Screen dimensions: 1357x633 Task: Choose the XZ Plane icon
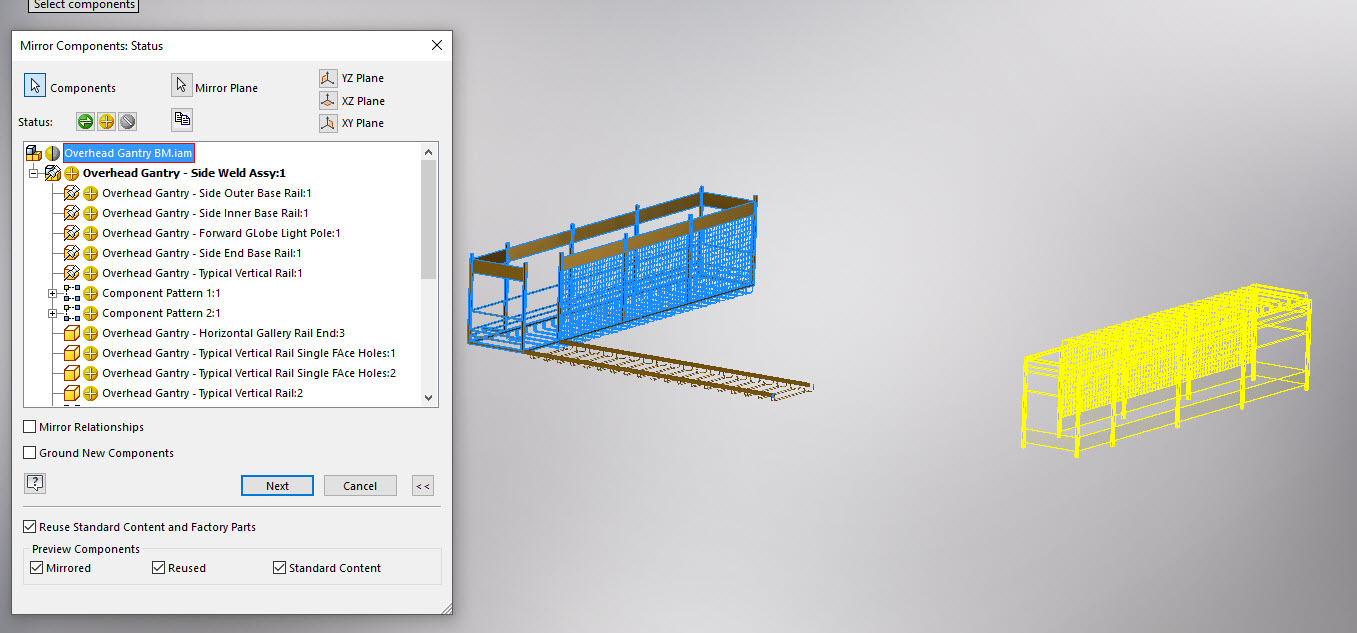coord(328,100)
